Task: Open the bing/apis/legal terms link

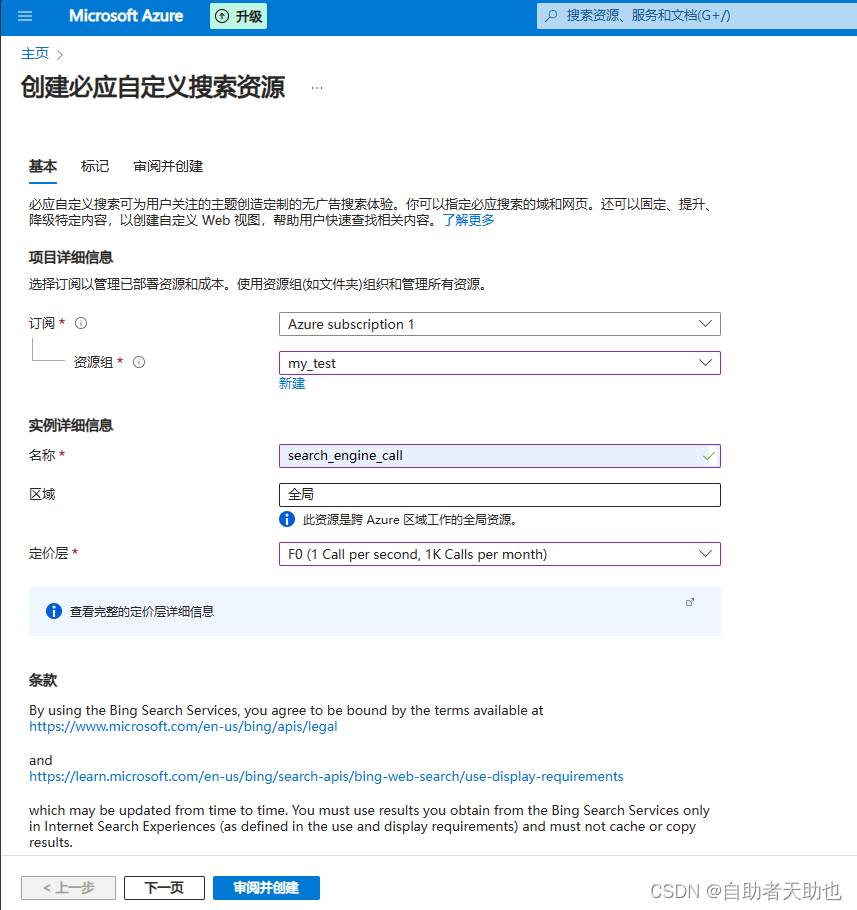Action: click(x=183, y=727)
